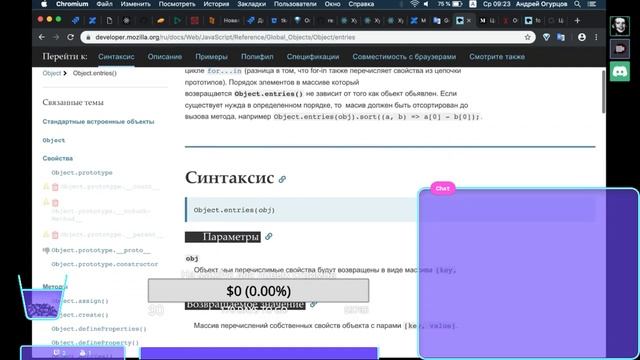Click the anchor link icon beside Синтаксис heading
The image size is (640, 360).
282,179
